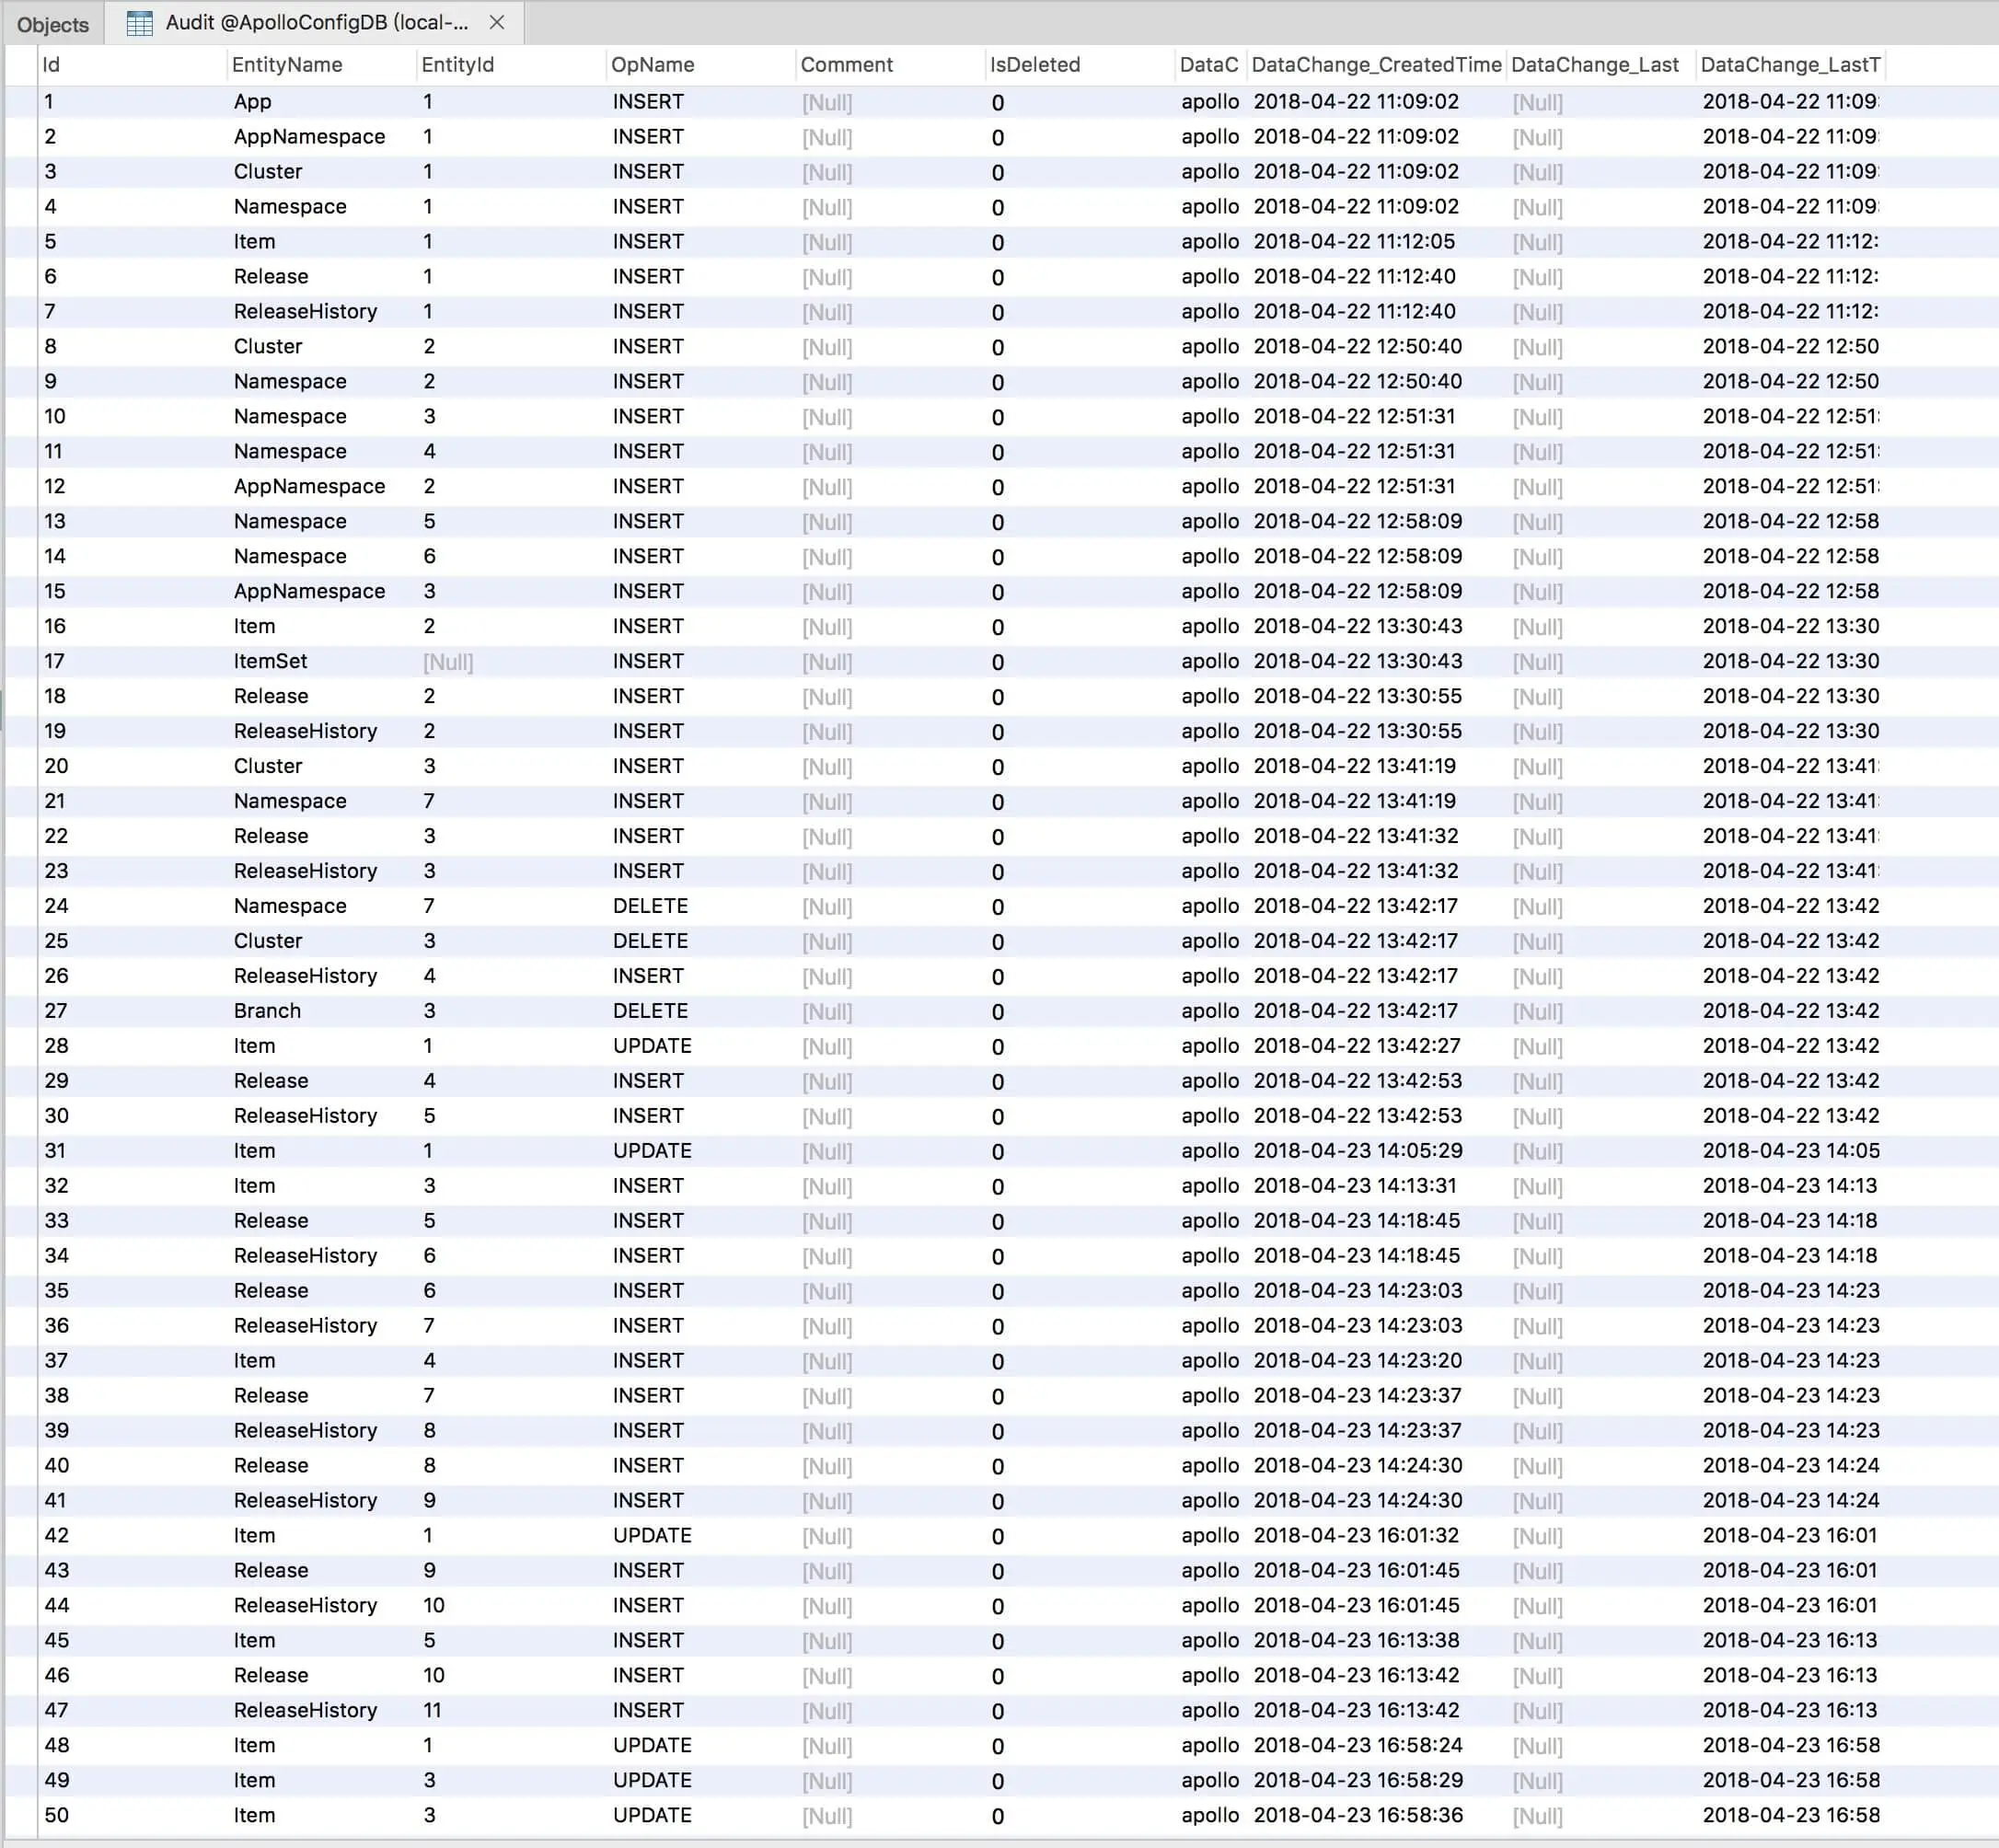Select 'ReleaseHistory' cell in row 7

305,312
